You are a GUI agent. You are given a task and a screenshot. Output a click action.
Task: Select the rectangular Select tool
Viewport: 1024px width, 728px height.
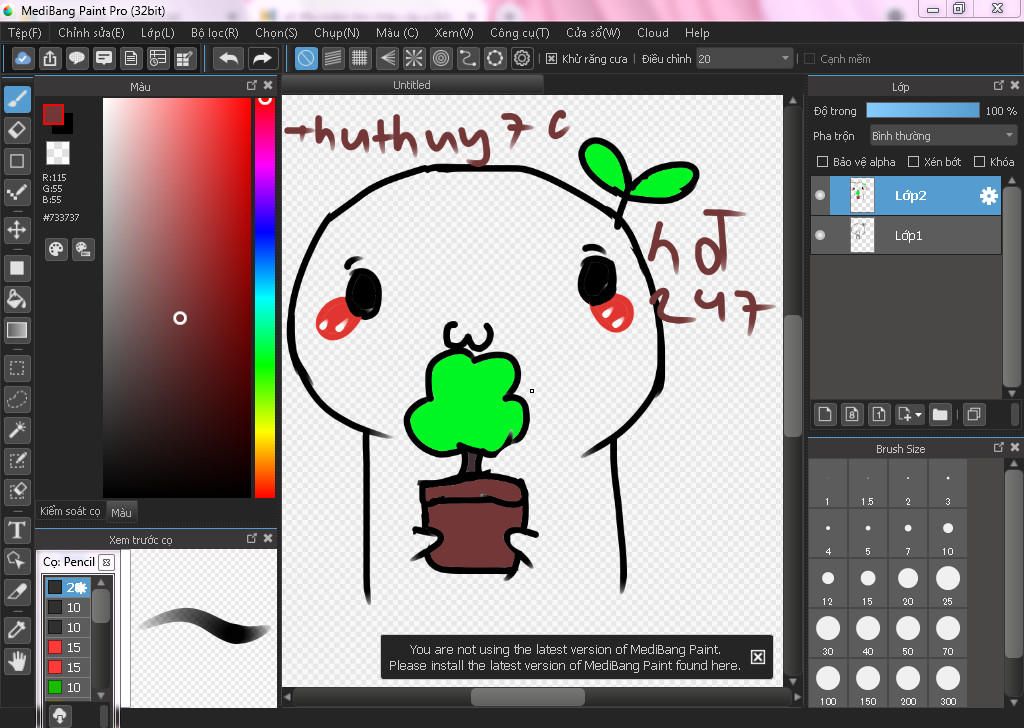[x=17, y=369]
